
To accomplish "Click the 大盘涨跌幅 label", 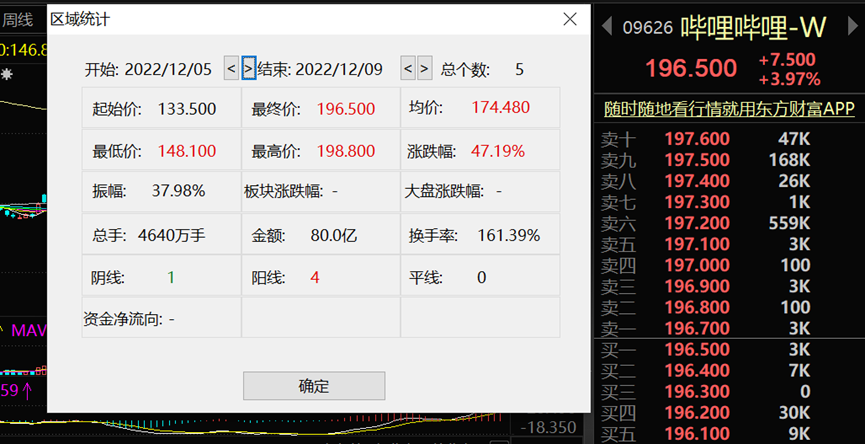I will [444, 192].
